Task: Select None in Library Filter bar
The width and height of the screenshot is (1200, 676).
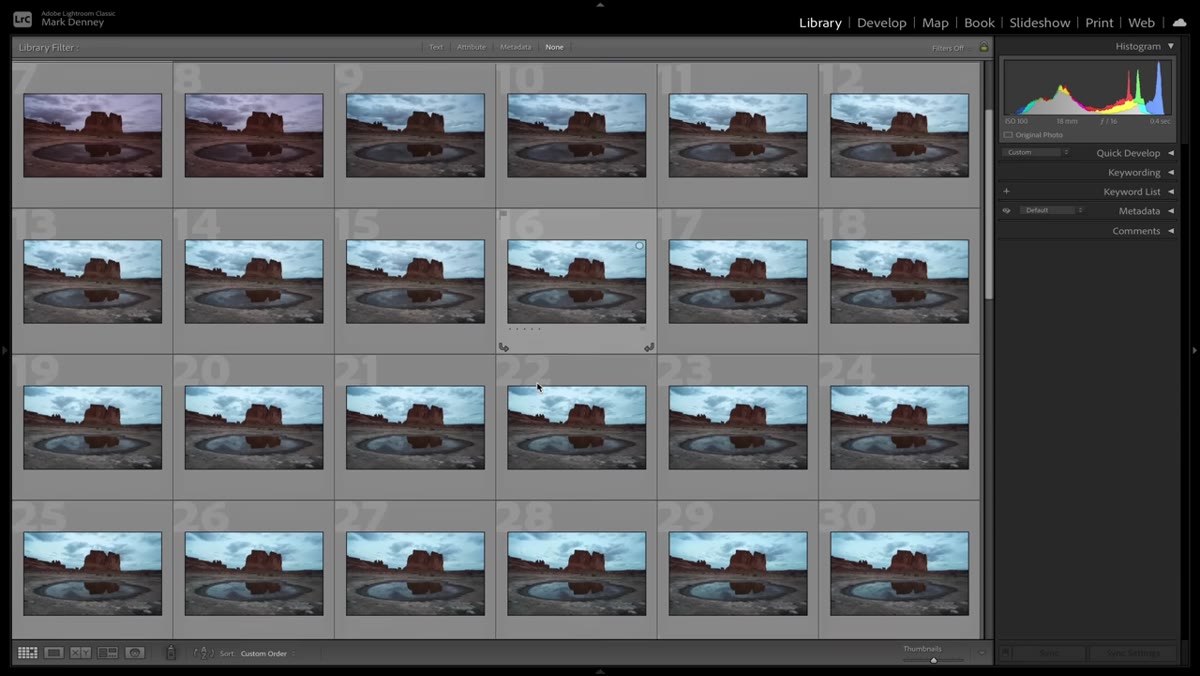Action: [554, 47]
